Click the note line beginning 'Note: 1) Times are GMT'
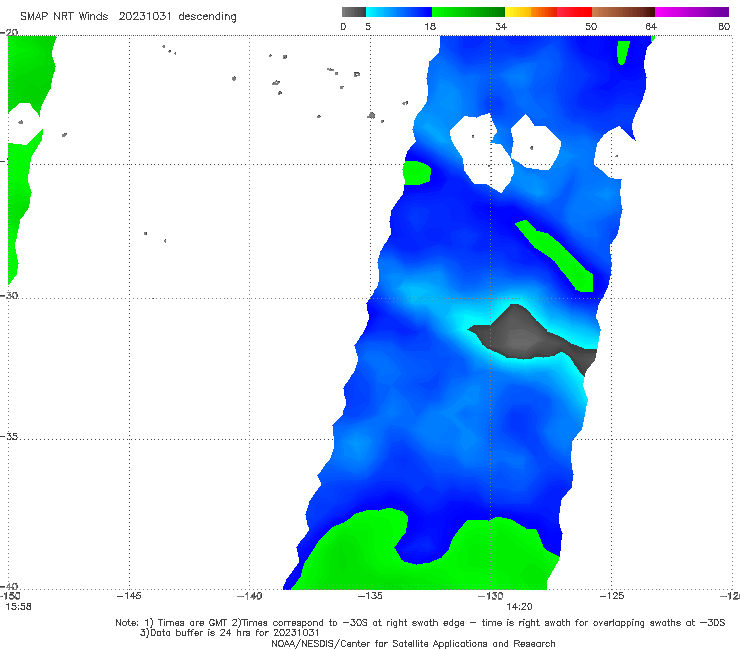Screen dimensions: 740x650 click(420, 623)
